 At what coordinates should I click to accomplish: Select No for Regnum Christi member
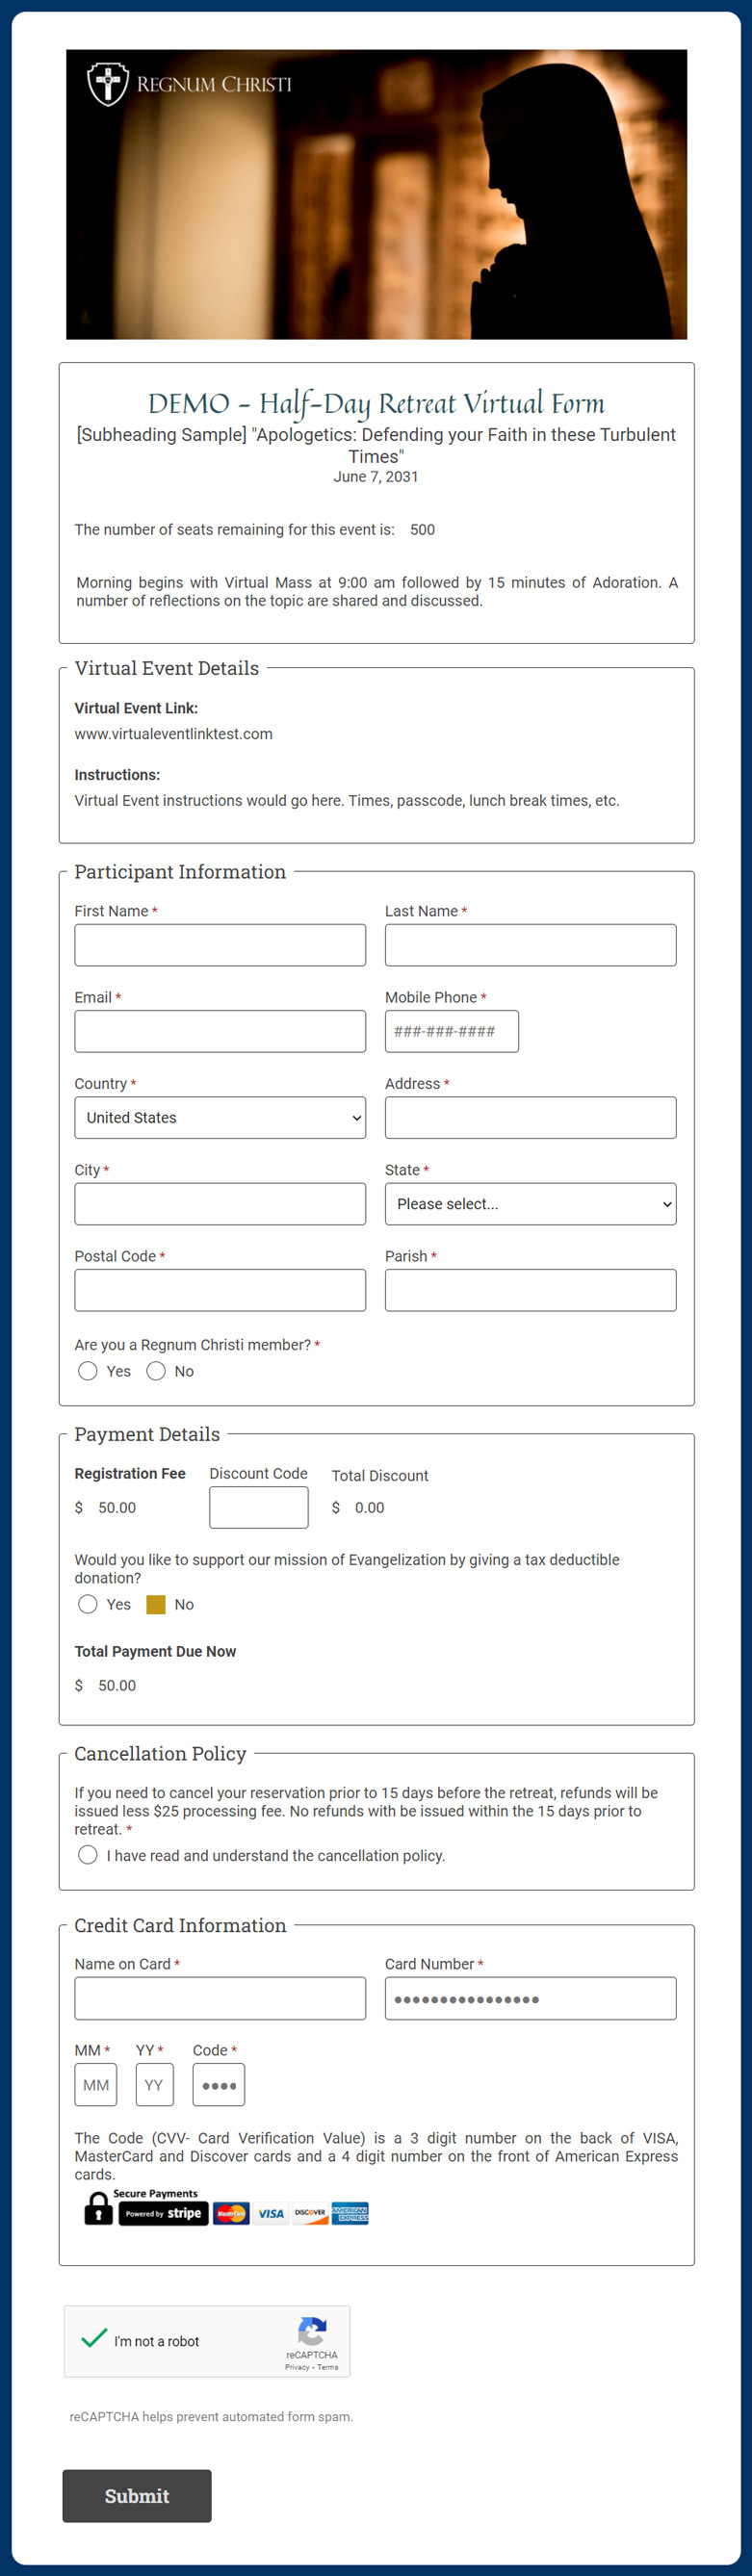point(156,1371)
